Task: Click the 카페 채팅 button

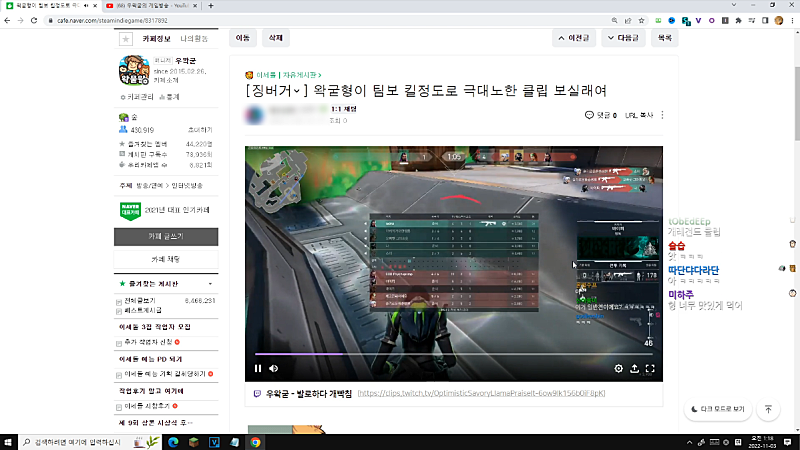Action: tap(166, 259)
